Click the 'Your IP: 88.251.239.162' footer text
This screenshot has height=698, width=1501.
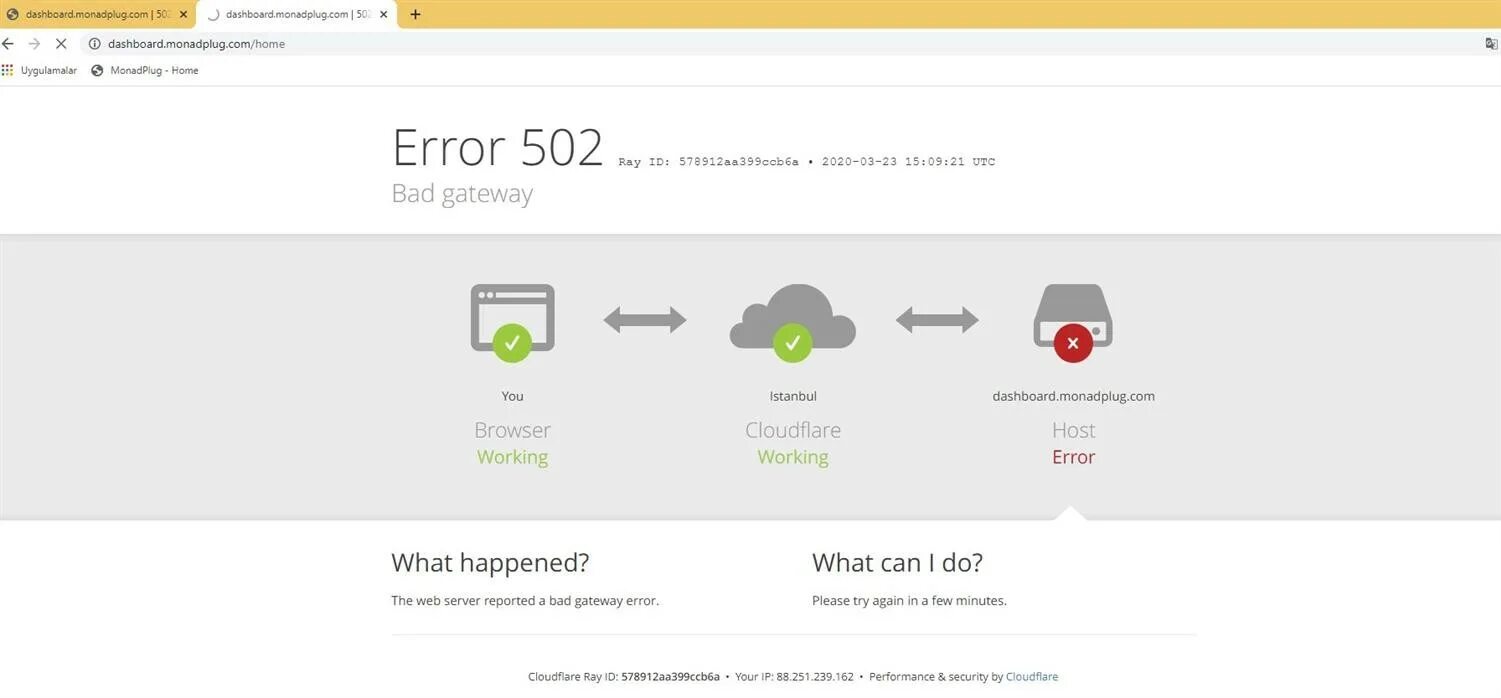(794, 677)
